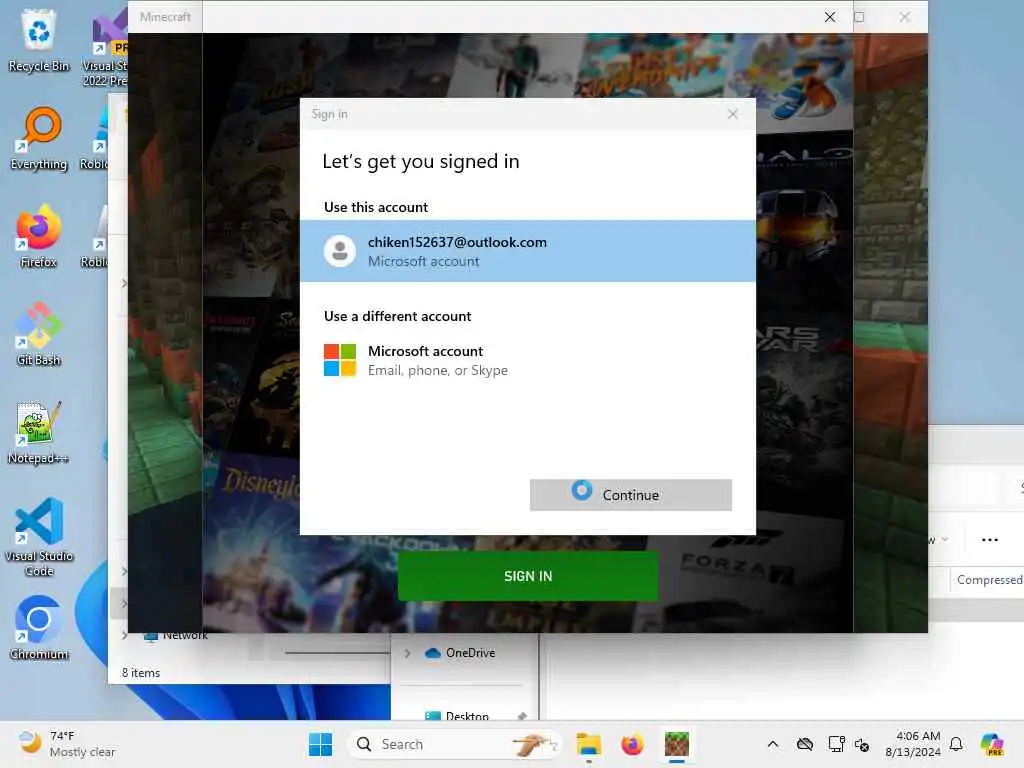Open Chromium desktop shortcut
Image resolution: width=1024 pixels, height=768 pixels.
(39, 628)
